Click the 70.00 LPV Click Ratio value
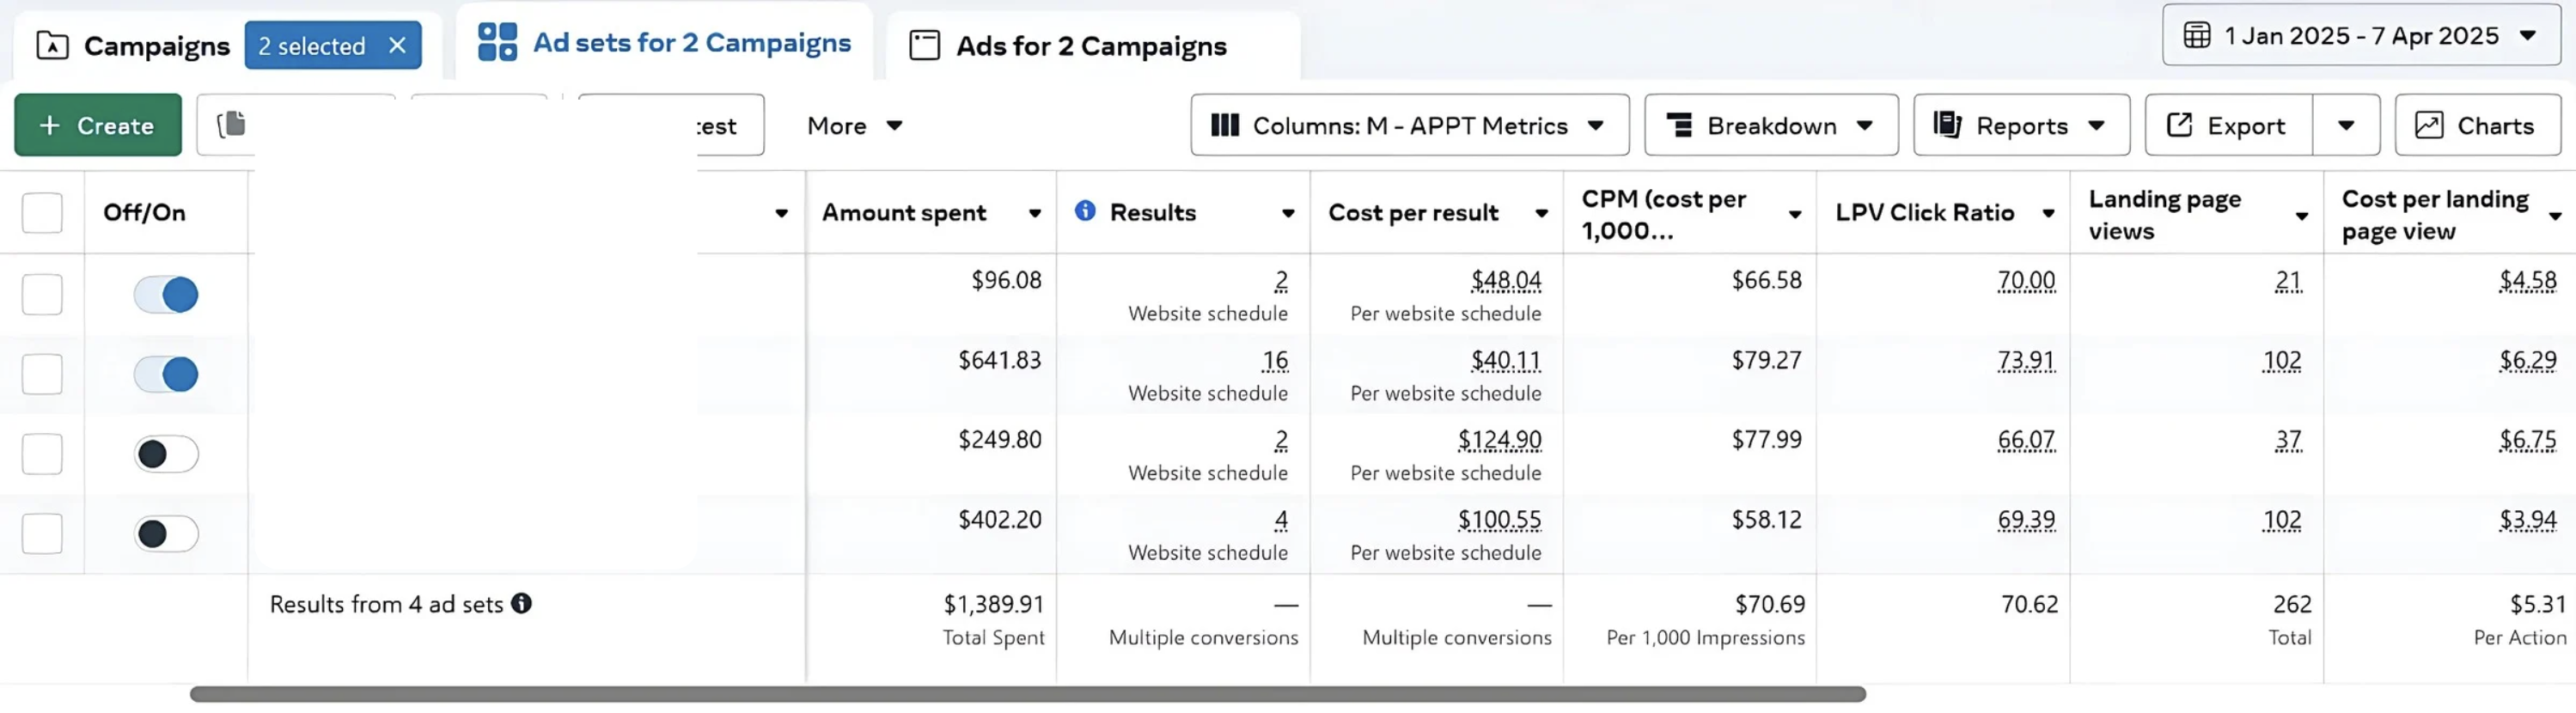Image resolution: width=2576 pixels, height=713 pixels. click(x=2026, y=280)
